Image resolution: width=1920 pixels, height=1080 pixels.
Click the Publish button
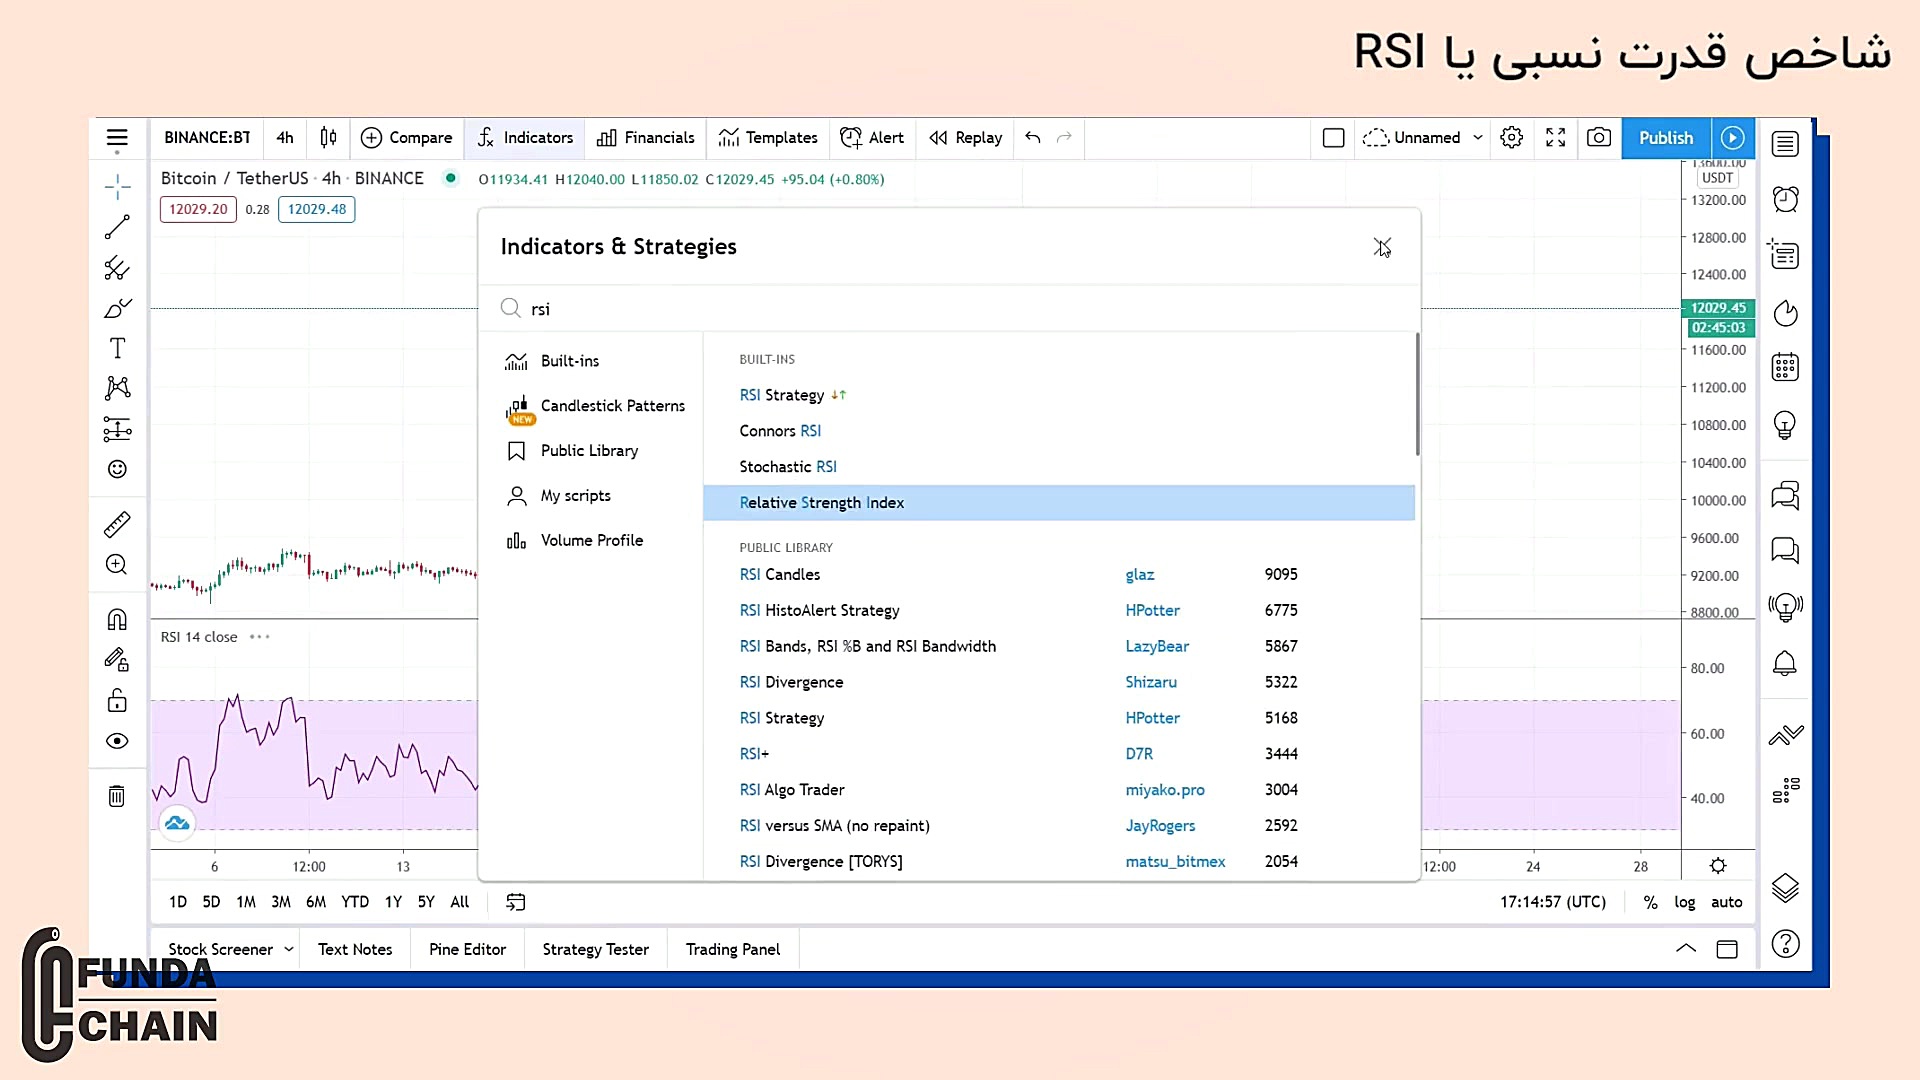tap(1666, 138)
